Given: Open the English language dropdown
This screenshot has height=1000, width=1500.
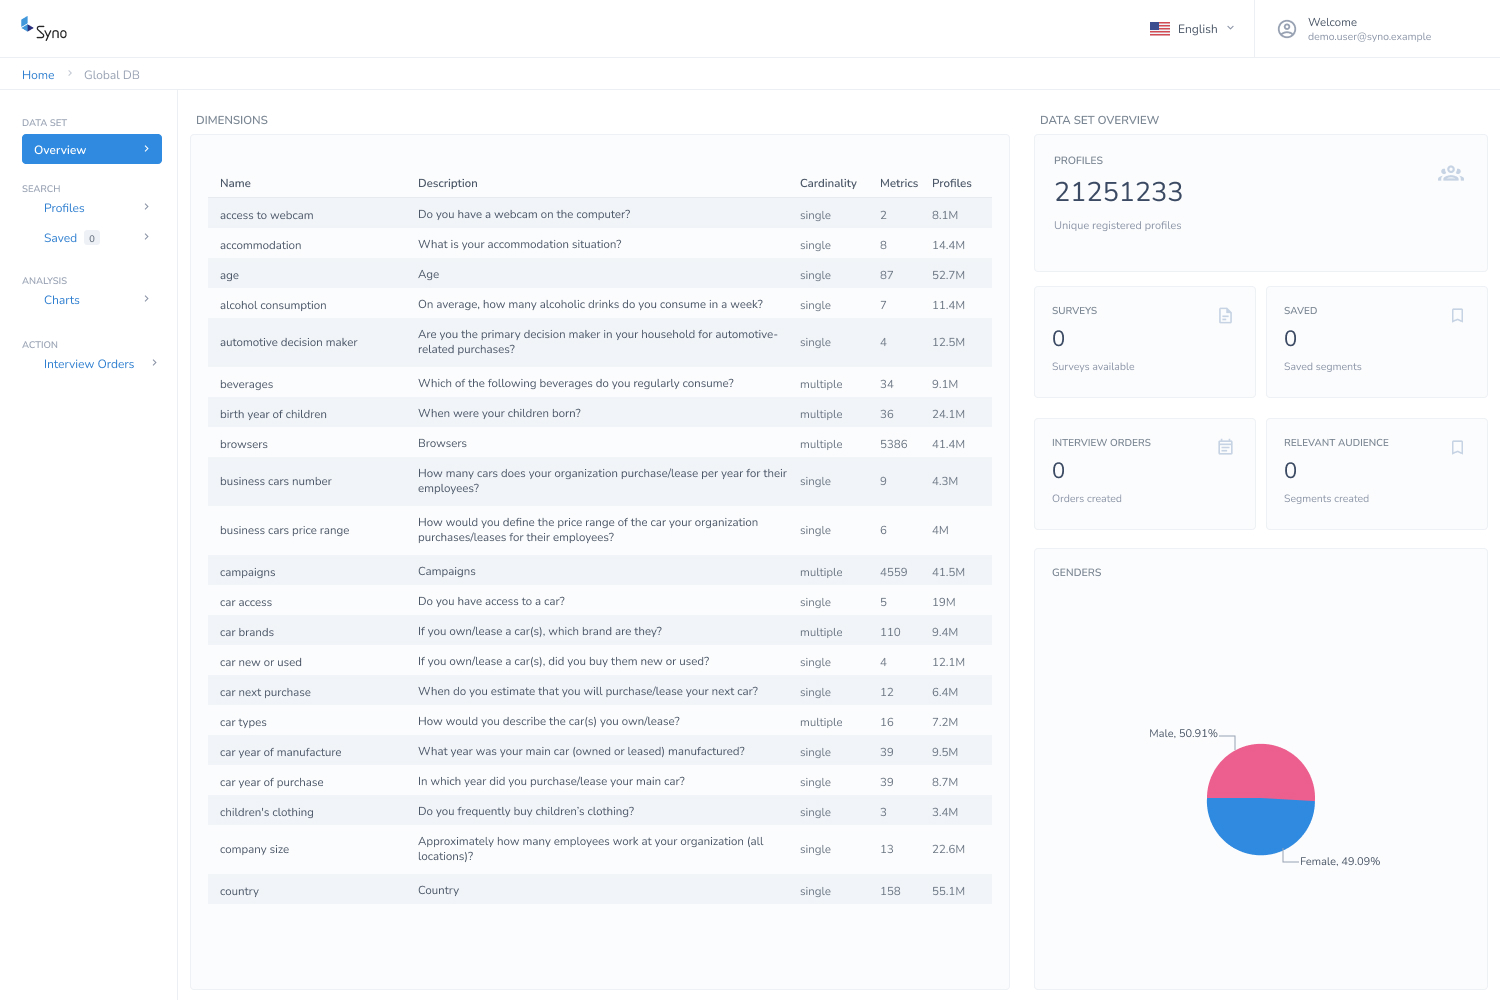Looking at the screenshot, I should pyautogui.click(x=1206, y=29).
